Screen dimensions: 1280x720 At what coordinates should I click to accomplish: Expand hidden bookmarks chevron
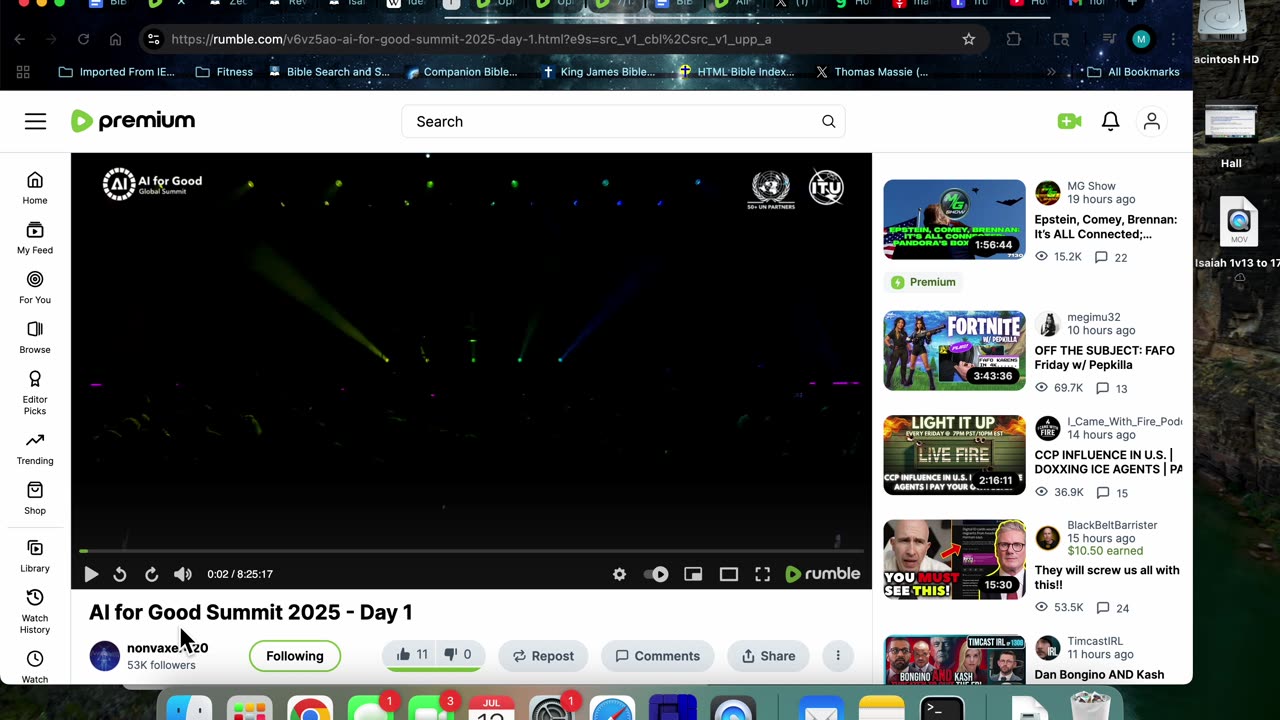tap(1051, 72)
